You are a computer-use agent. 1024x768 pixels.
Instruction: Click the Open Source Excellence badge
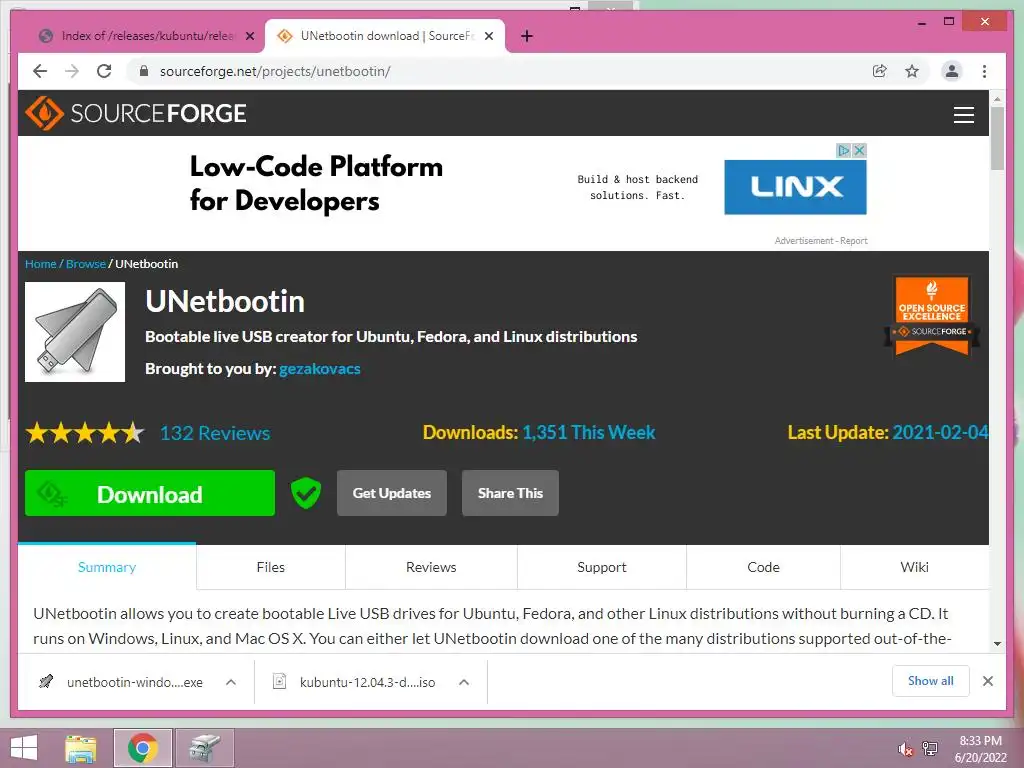[932, 315]
